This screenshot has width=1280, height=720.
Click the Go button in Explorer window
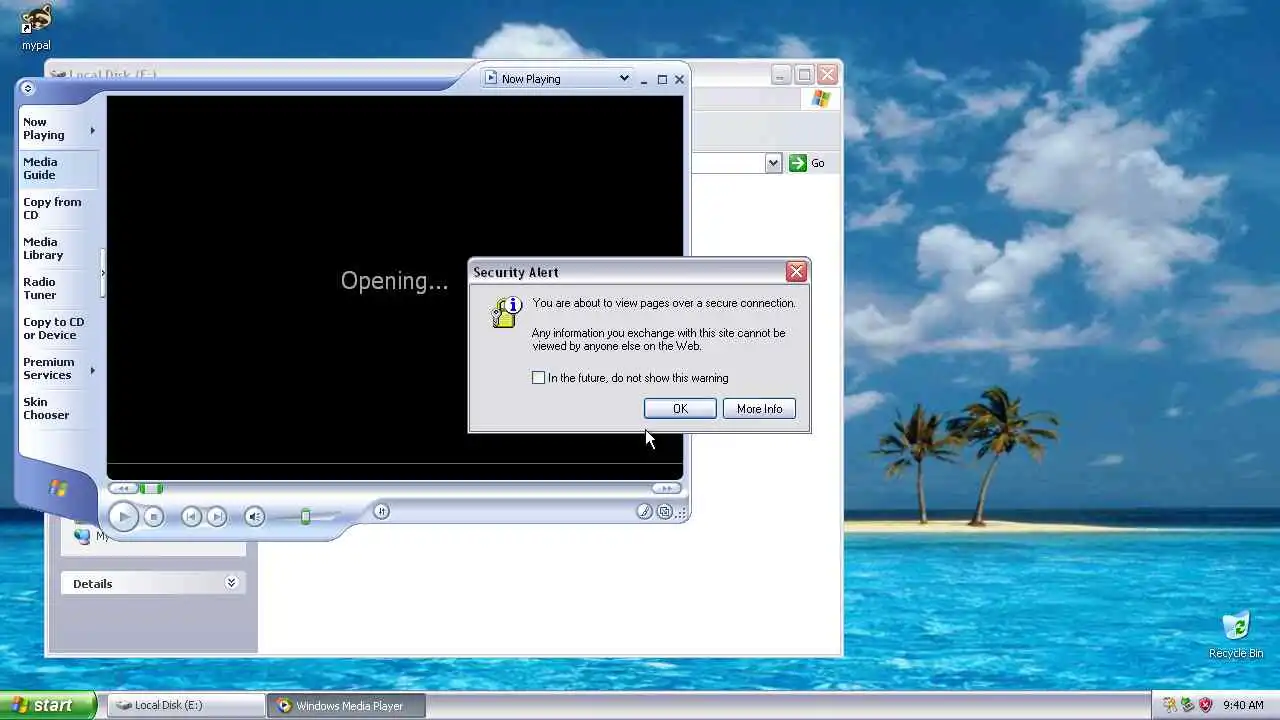(807, 163)
